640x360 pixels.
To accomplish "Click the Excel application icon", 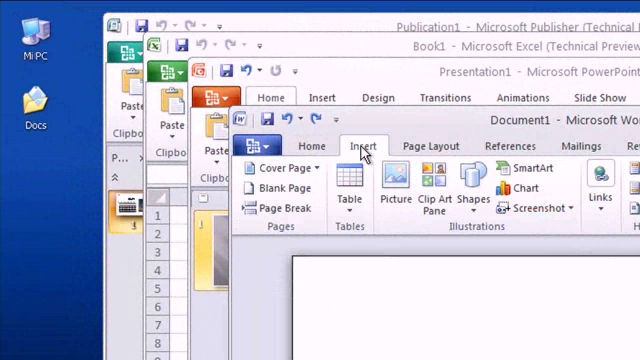I will click(x=154, y=45).
